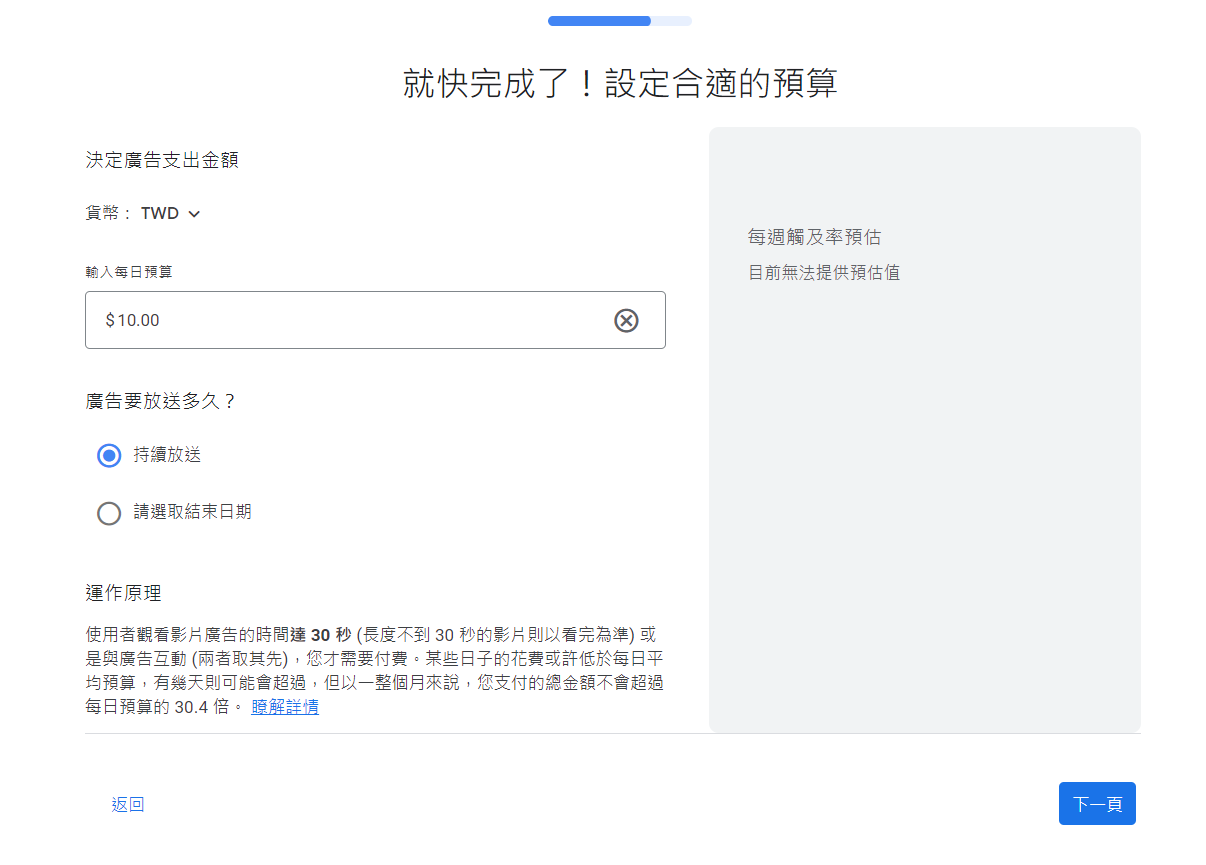
Task: Click the 就快完成了 page heading
Action: 619,84
